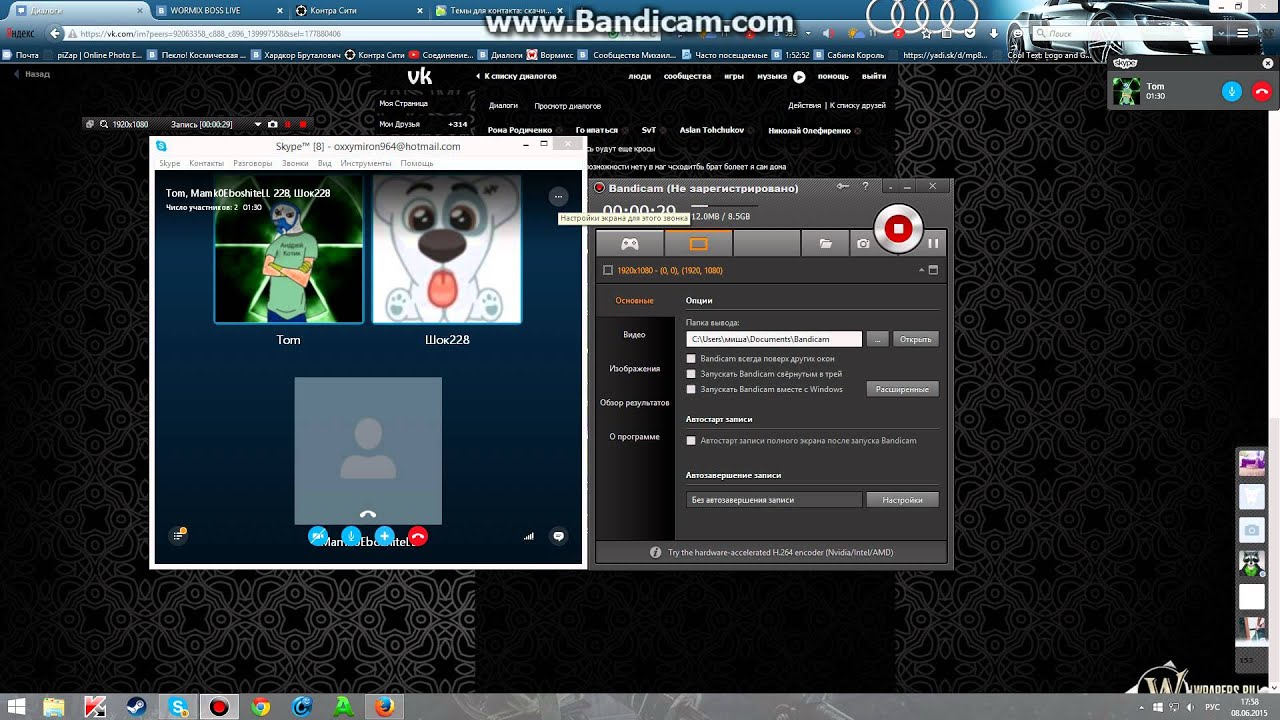
Task: Open Skype Звонки menu
Action: [x=295, y=163]
